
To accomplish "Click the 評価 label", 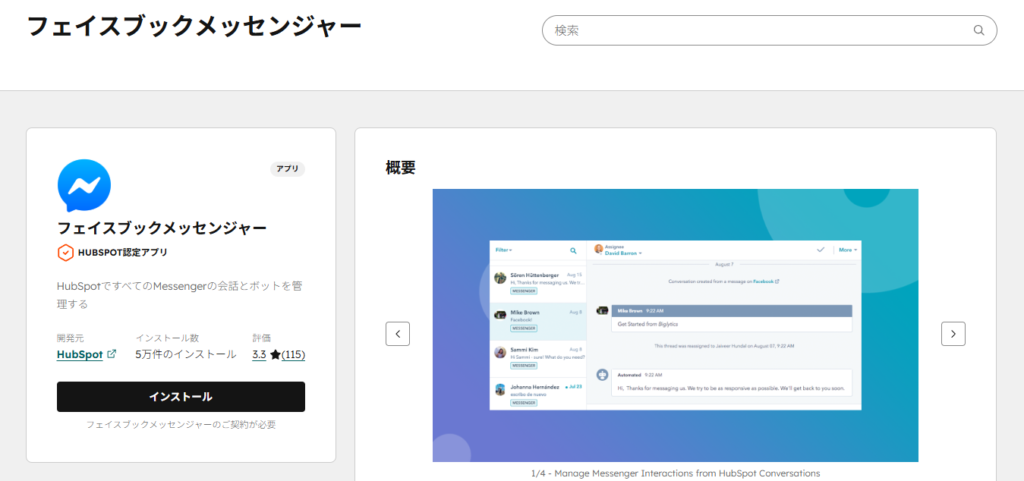I will 261,338.
